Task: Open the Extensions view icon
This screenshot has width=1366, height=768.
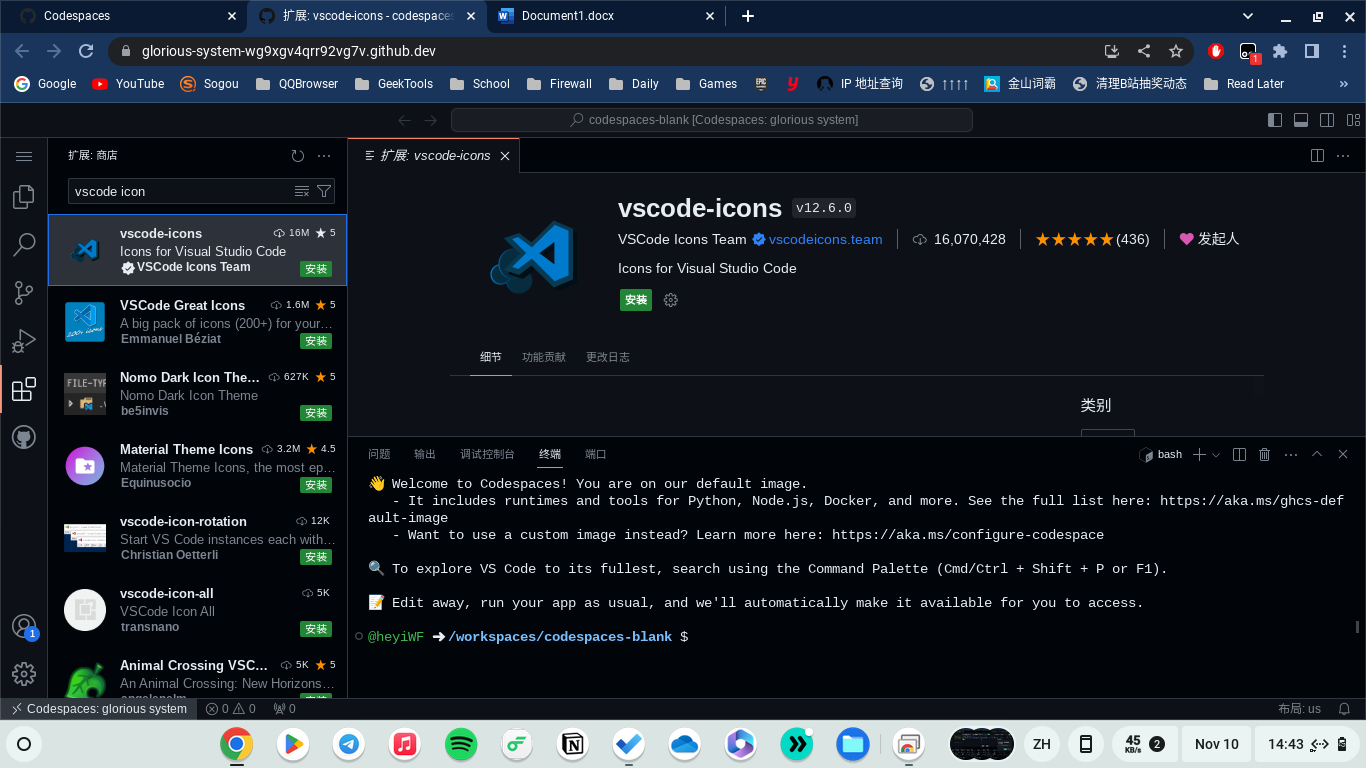Action: pos(24,389)
